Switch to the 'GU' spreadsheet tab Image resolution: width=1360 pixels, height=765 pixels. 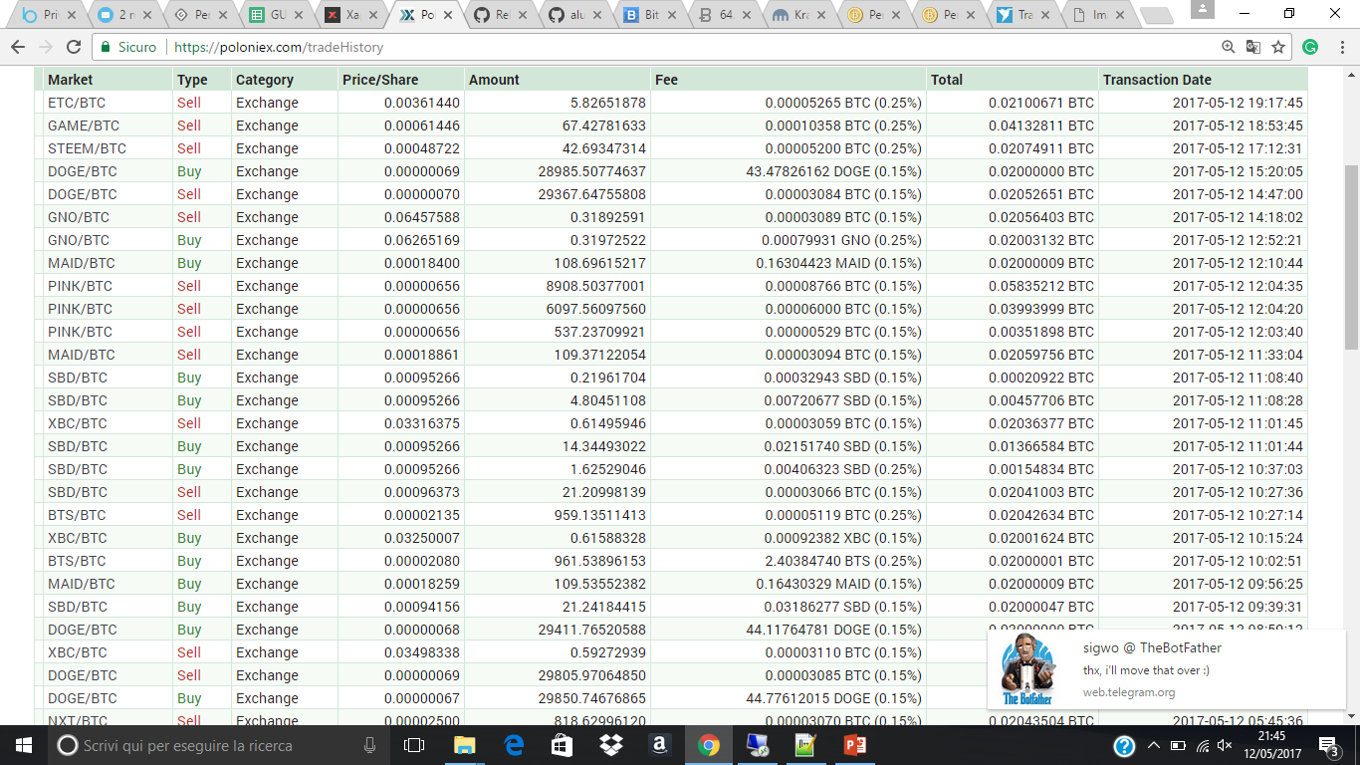point(273,15)
